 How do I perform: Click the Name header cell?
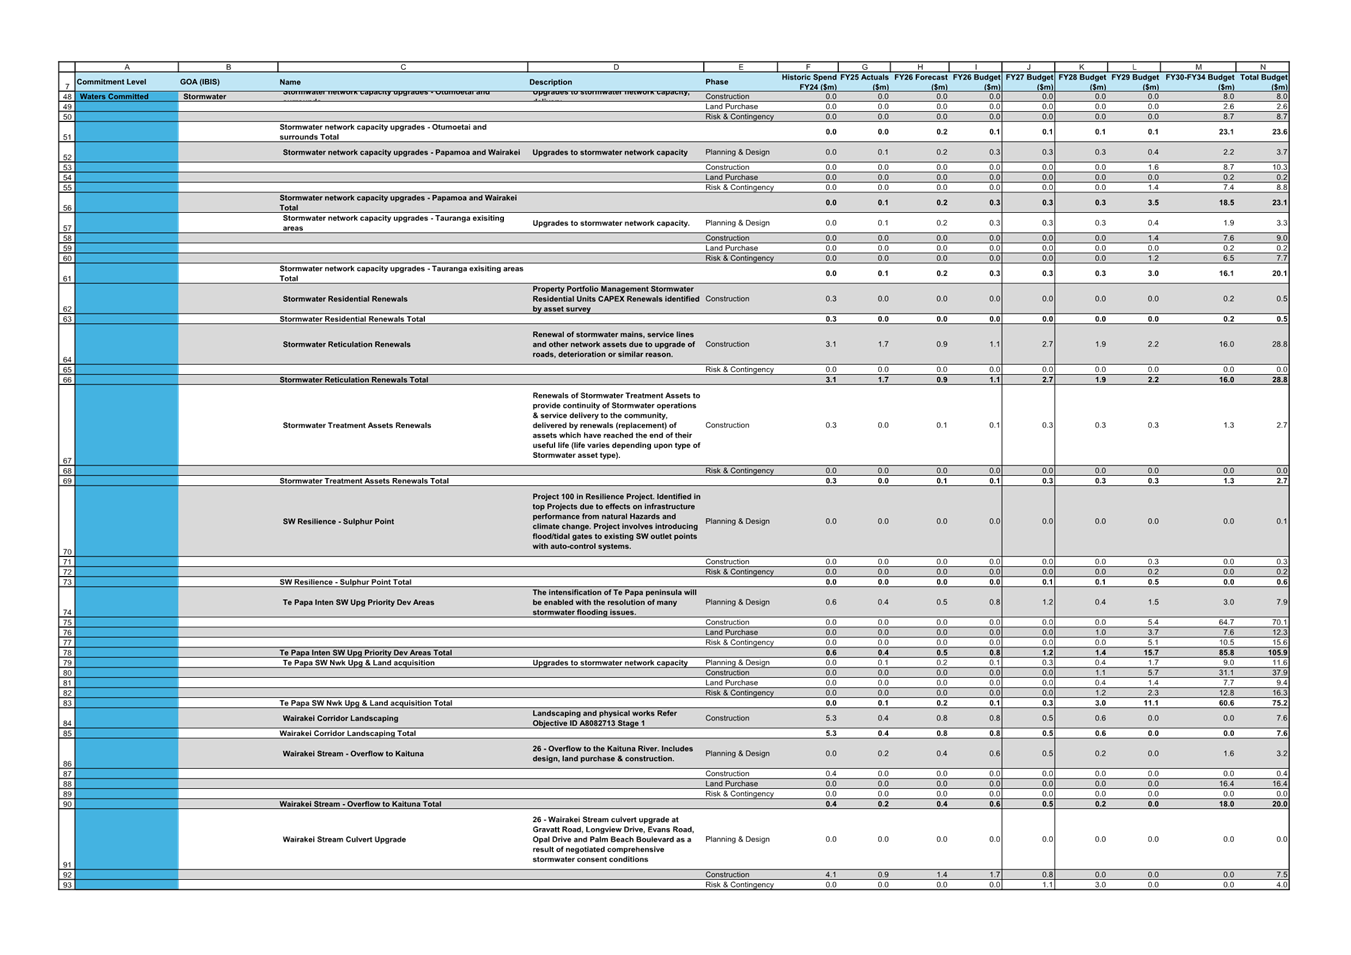pyautogui.click(x=290, y=82)
